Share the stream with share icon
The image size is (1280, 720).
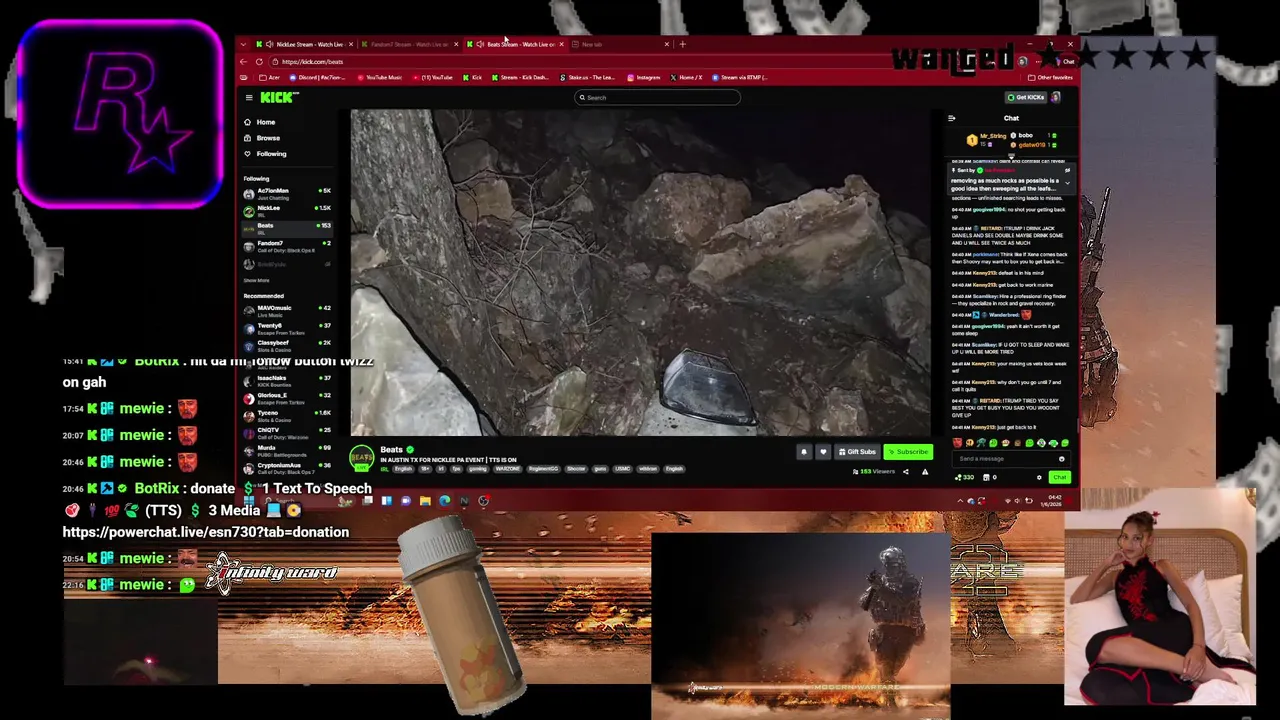point(906,472)
